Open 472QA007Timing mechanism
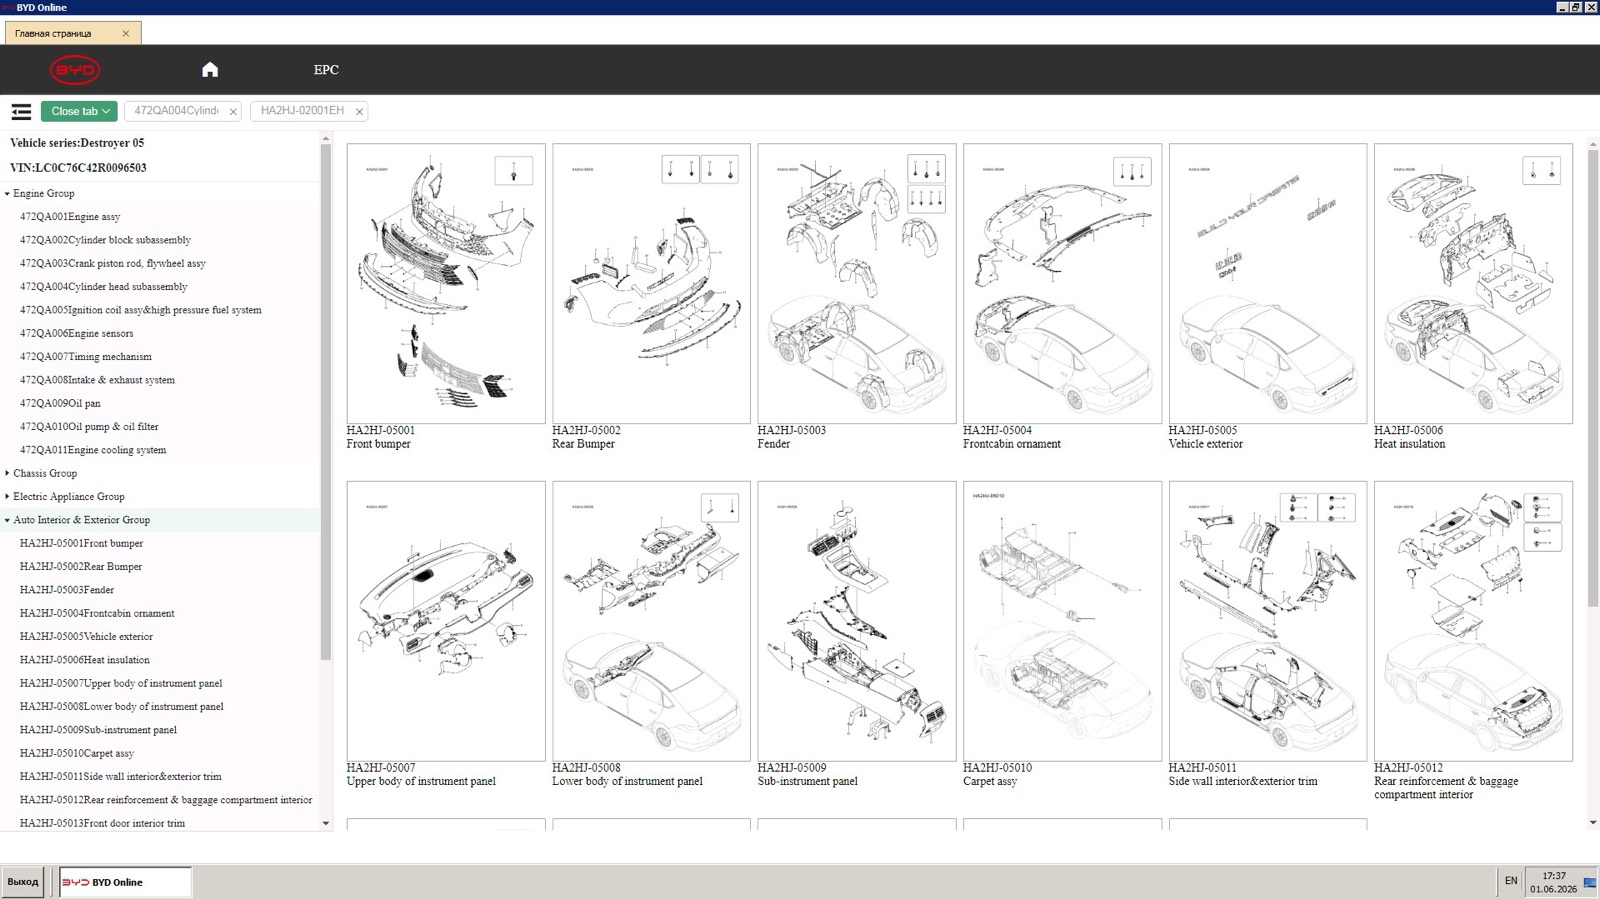 (86, 357)
